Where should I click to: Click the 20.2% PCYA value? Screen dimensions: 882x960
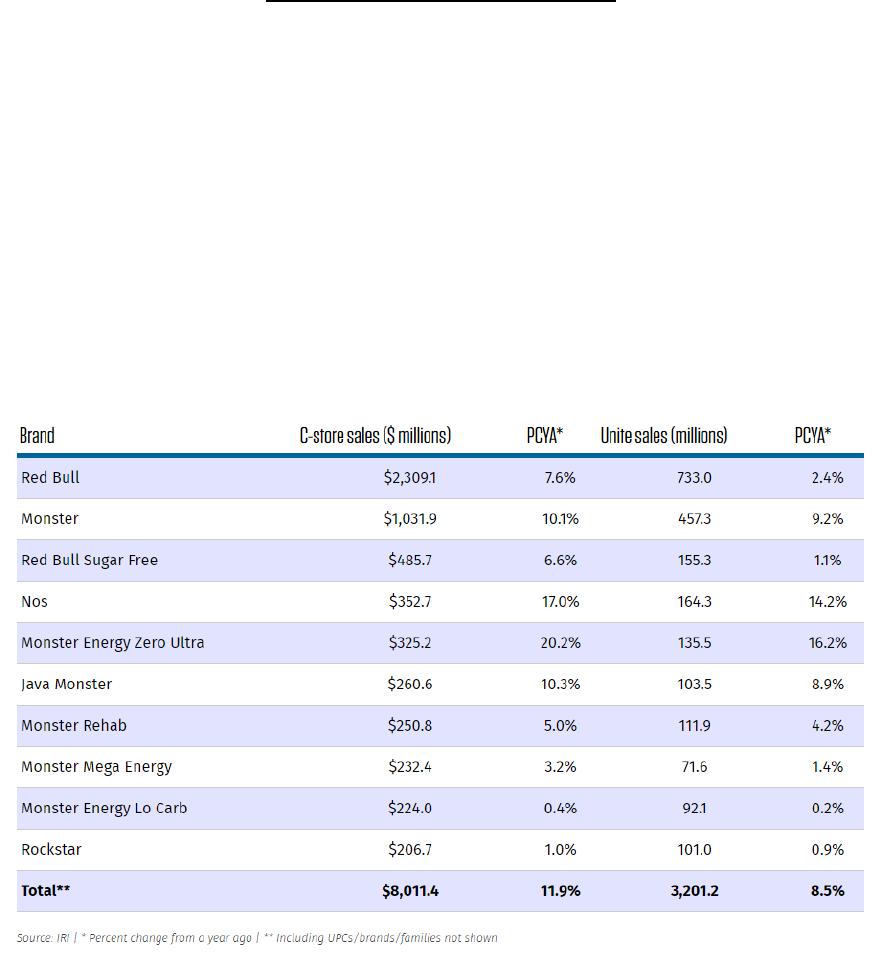coord(560,643)
